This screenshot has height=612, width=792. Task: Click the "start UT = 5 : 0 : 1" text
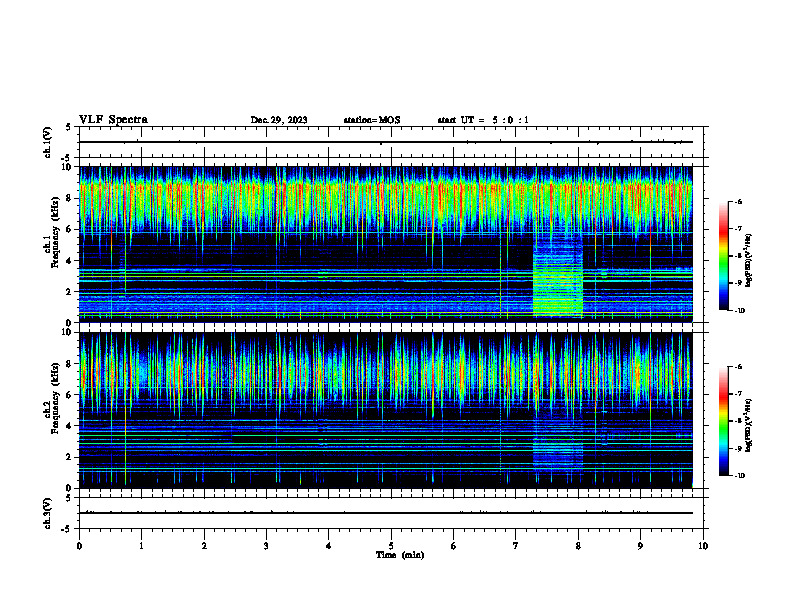[x=483, y=120]
